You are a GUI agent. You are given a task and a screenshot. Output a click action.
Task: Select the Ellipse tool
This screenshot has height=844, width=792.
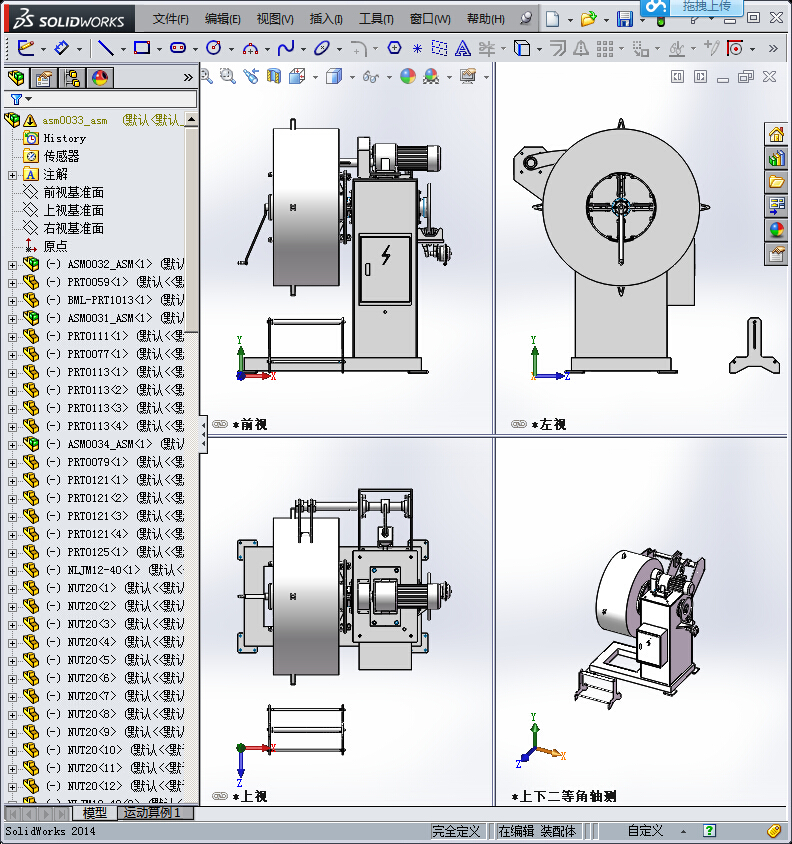pyautogui.click(x=321, y=48)
